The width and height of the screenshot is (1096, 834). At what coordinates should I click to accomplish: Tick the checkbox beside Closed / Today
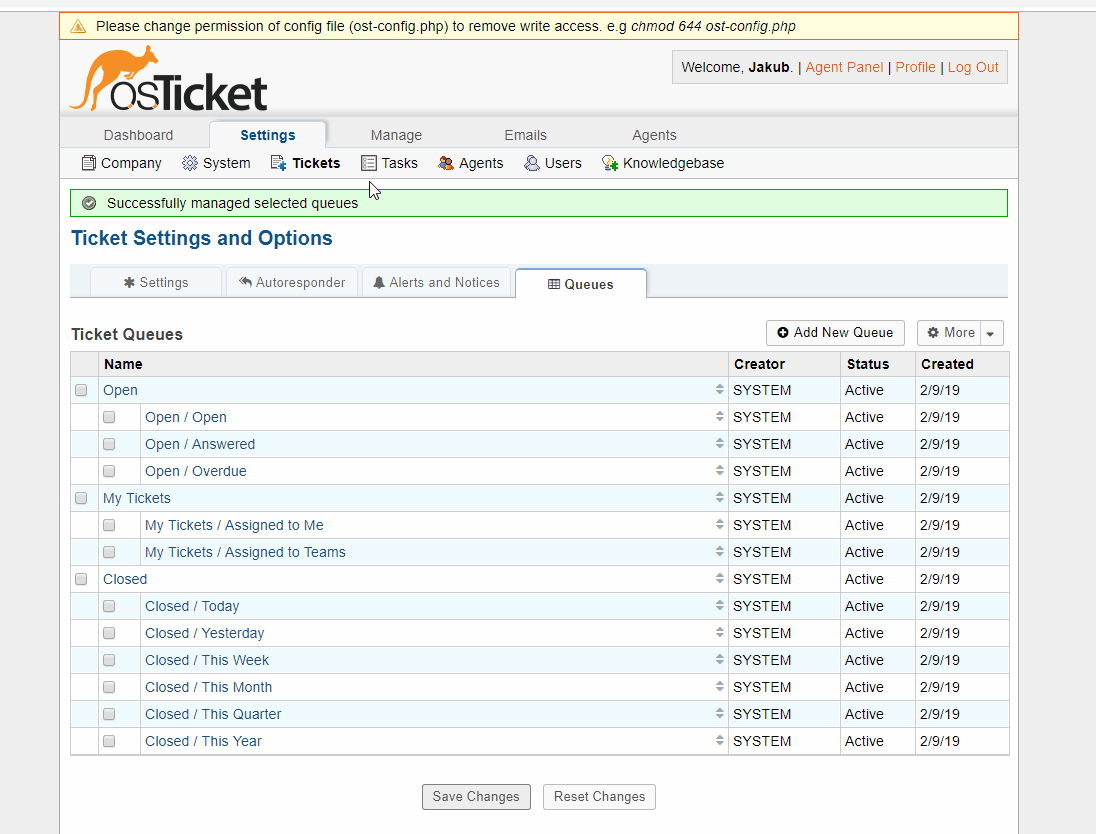(108, 605)
